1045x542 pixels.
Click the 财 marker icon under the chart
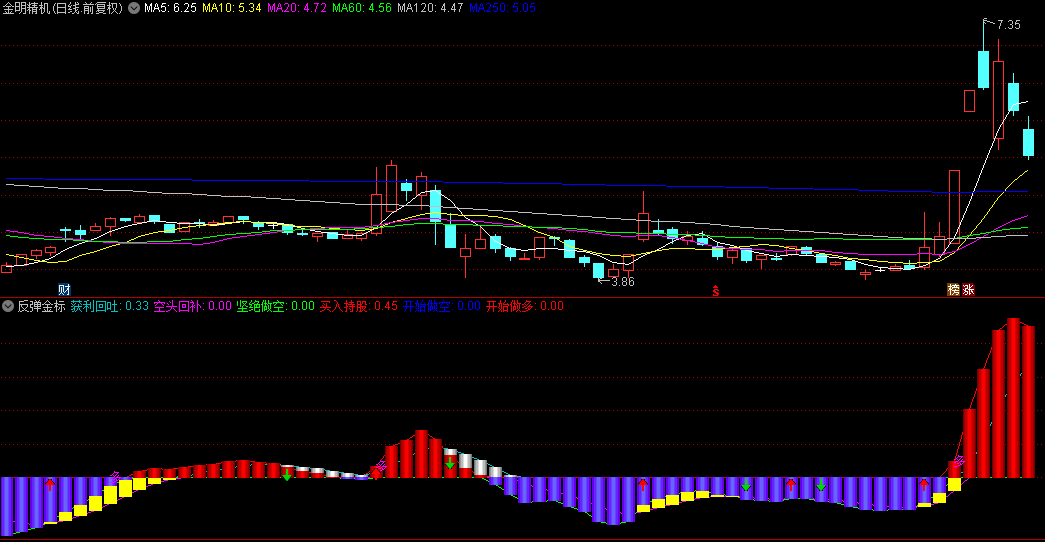(x=64, y=289)
